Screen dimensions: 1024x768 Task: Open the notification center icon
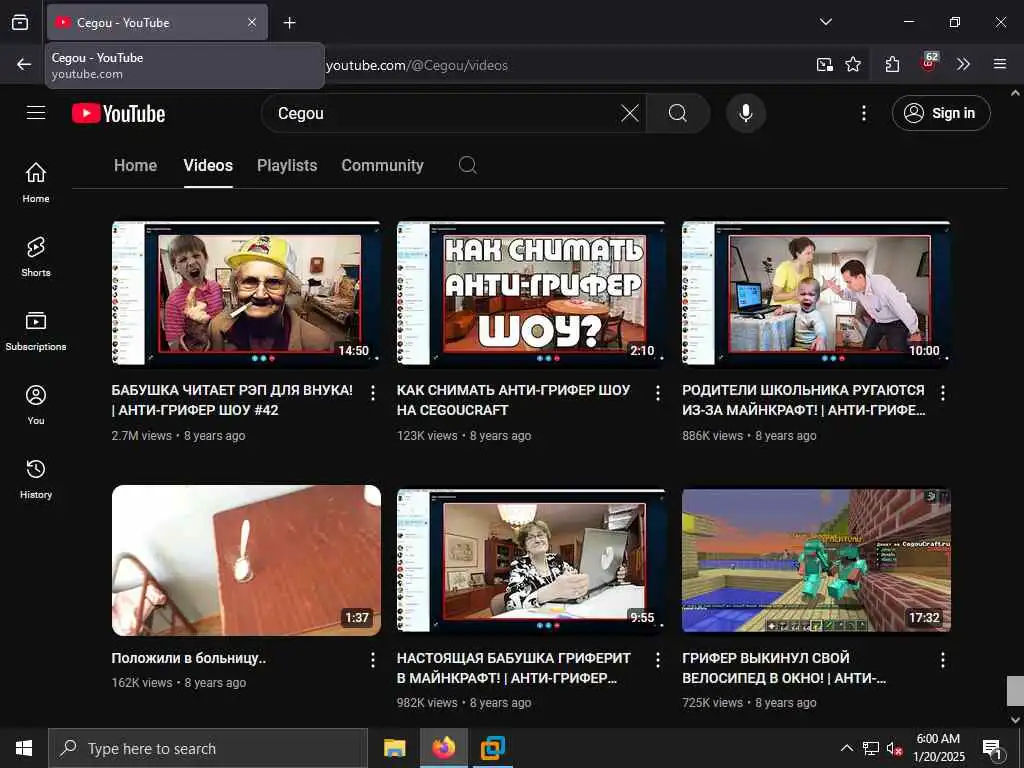(x=993, y=748)
